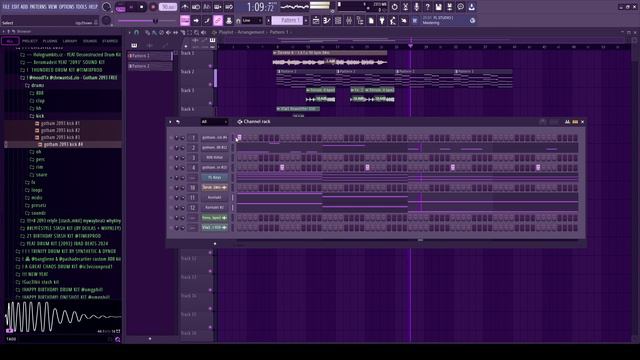
Task: Click the main volume knob
Action: (106, 7)
